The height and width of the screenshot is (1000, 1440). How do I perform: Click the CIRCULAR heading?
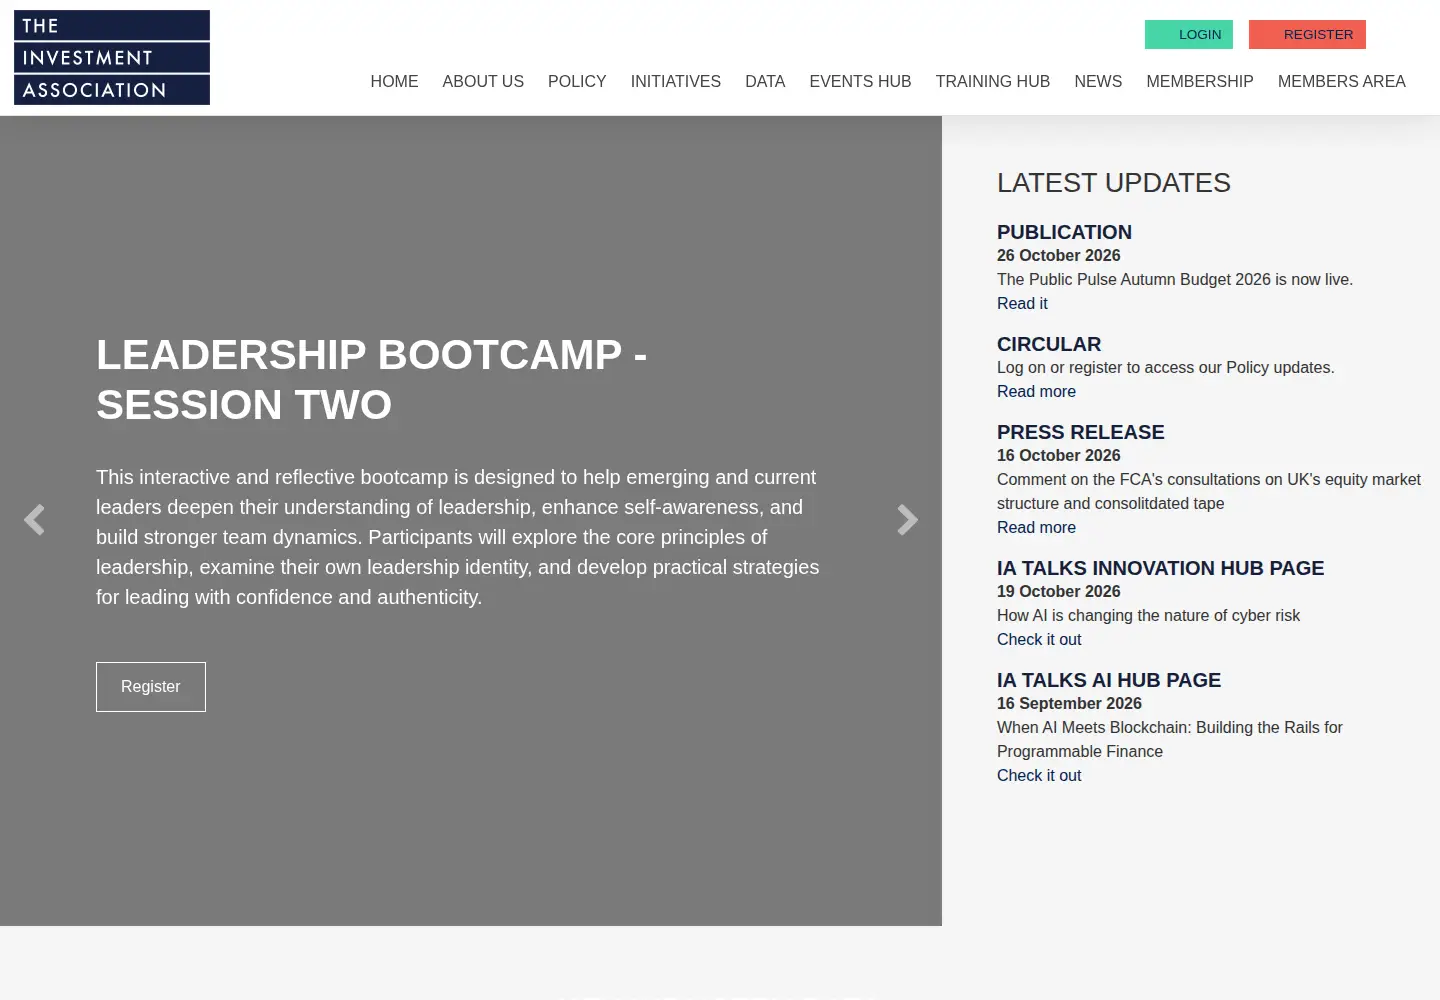[1049, 344]
